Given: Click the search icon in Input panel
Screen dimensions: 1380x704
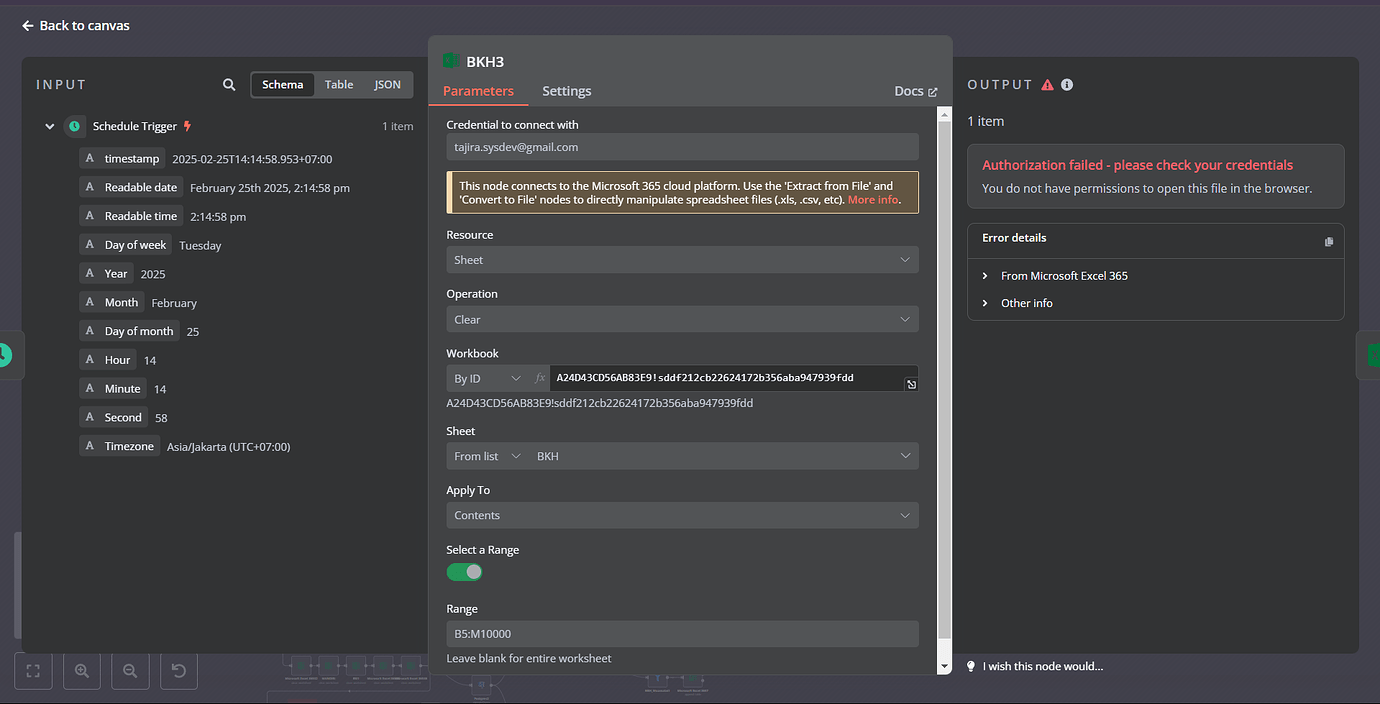Looking at the screenshot, I should click(229, 85).
